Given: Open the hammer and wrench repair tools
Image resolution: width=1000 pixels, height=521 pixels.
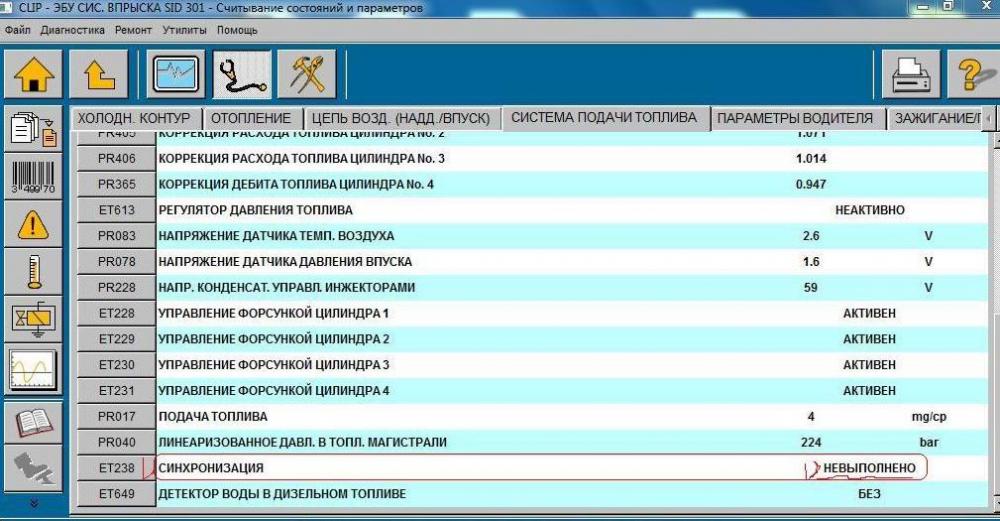Looking at the screenshot, I should click(307, 74).
